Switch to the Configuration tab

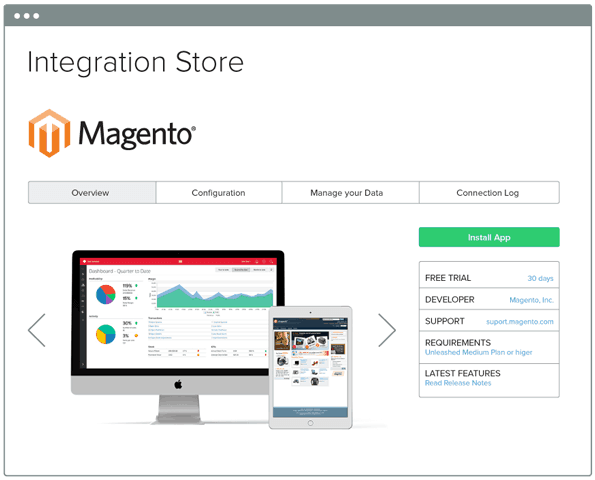[x=219, y=192]
